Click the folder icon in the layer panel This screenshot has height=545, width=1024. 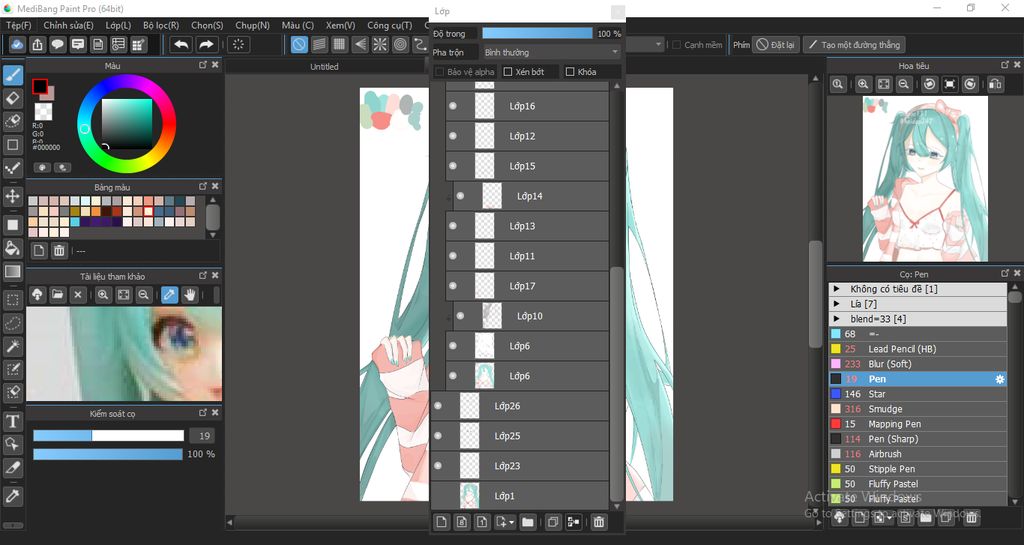[x=527, y=521]
